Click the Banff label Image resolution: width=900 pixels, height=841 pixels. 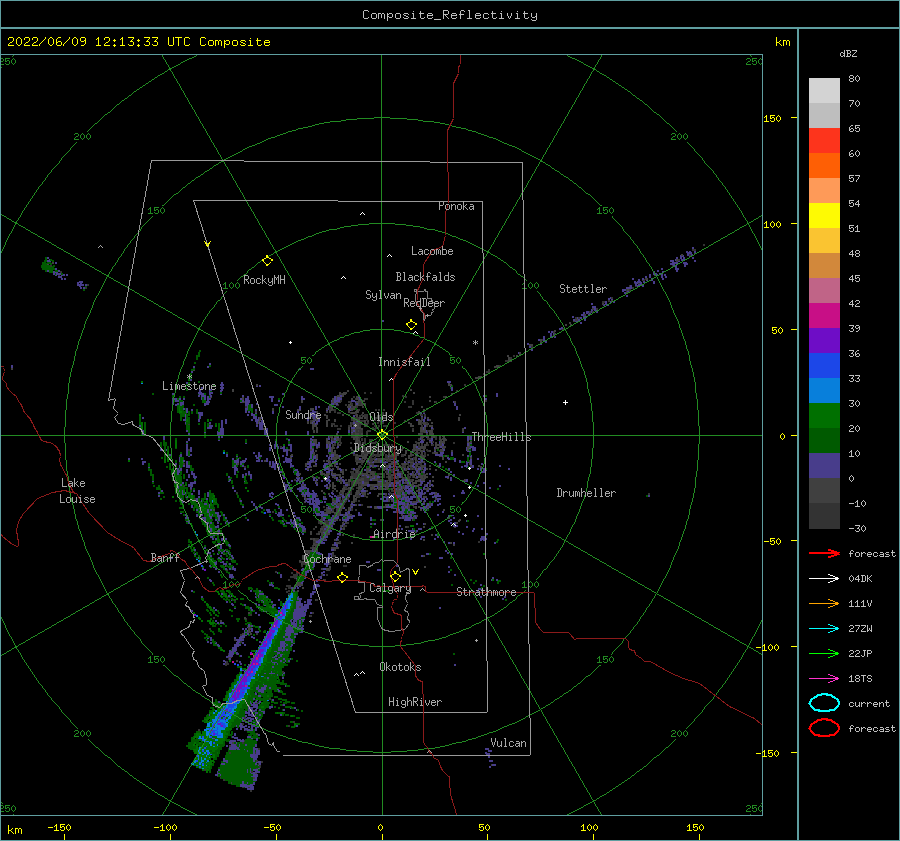click(165, 557)
